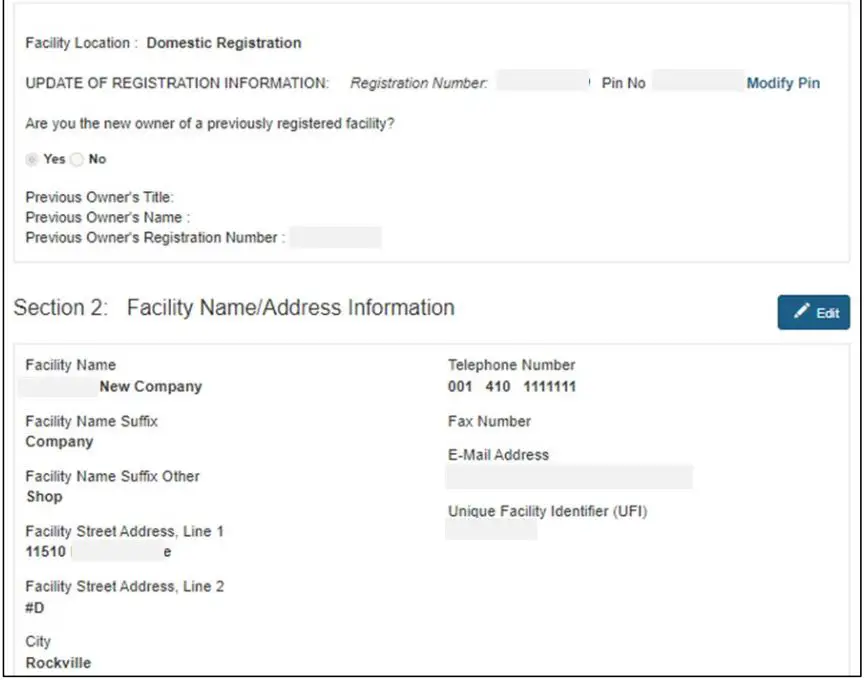Select the Previous Owner's Registration Number value
This screenshot has width=865, height=680.
click(x=338, y=238)
